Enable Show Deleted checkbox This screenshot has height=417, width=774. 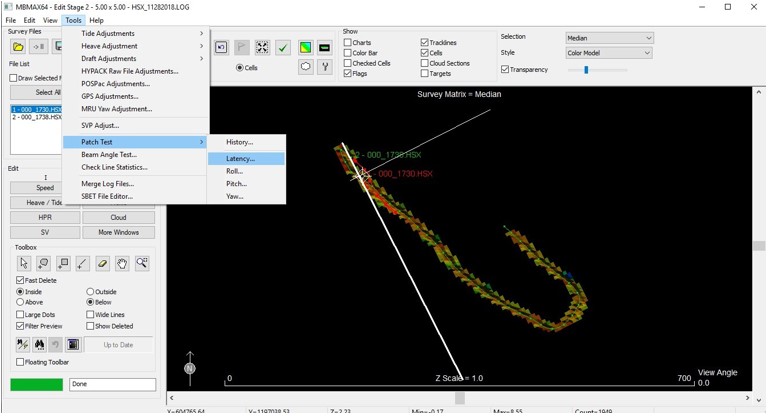(x=90, y=326)
